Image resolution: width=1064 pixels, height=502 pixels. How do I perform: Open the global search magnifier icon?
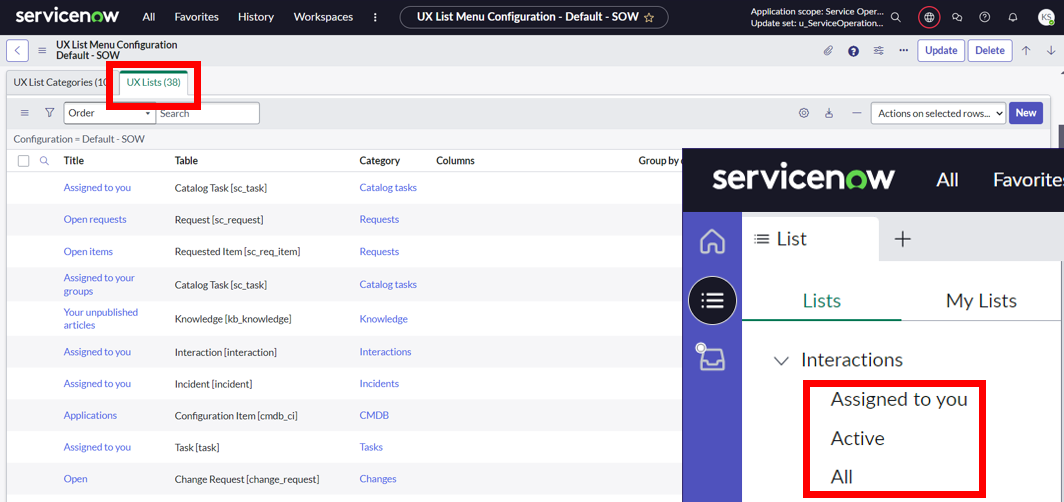tap(896, 17)
